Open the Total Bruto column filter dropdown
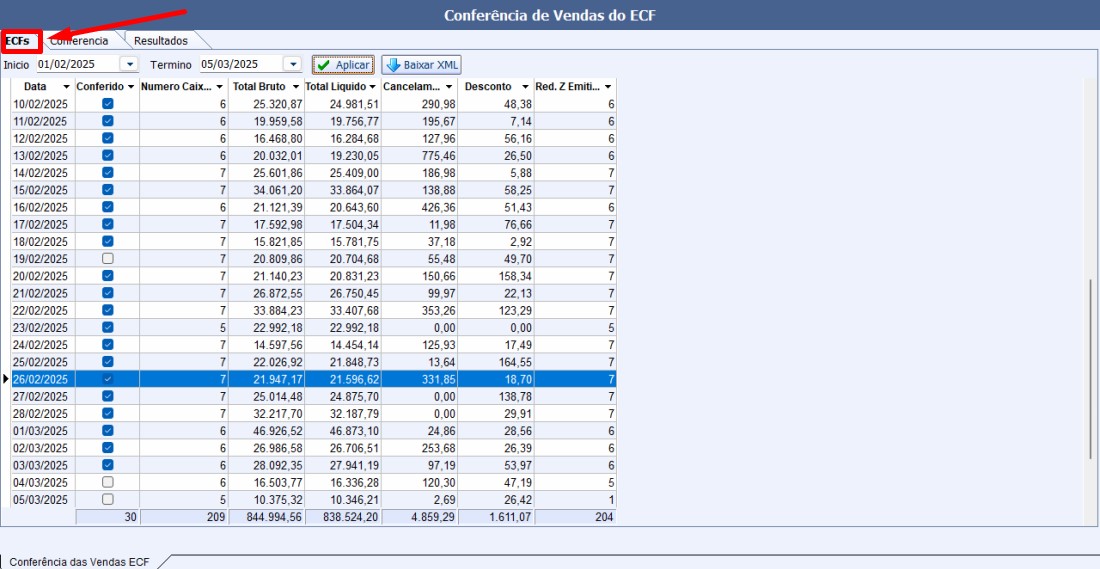The image size is (1100, 569). coord(294,87)
